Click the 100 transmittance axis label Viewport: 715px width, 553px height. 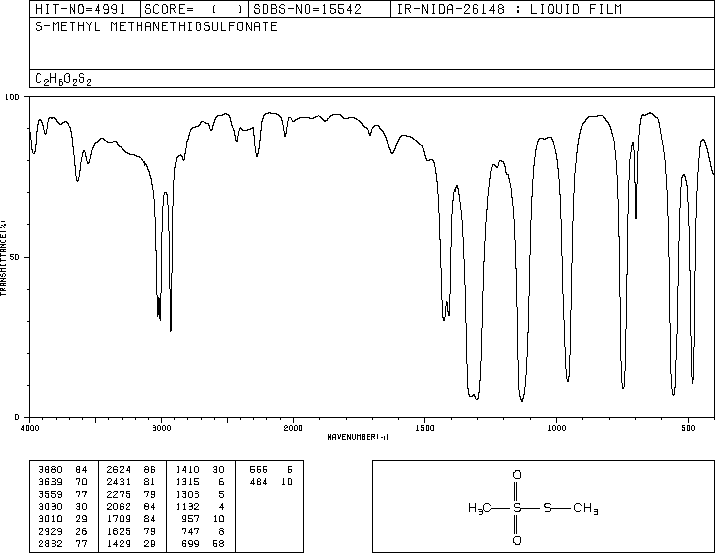12,97
